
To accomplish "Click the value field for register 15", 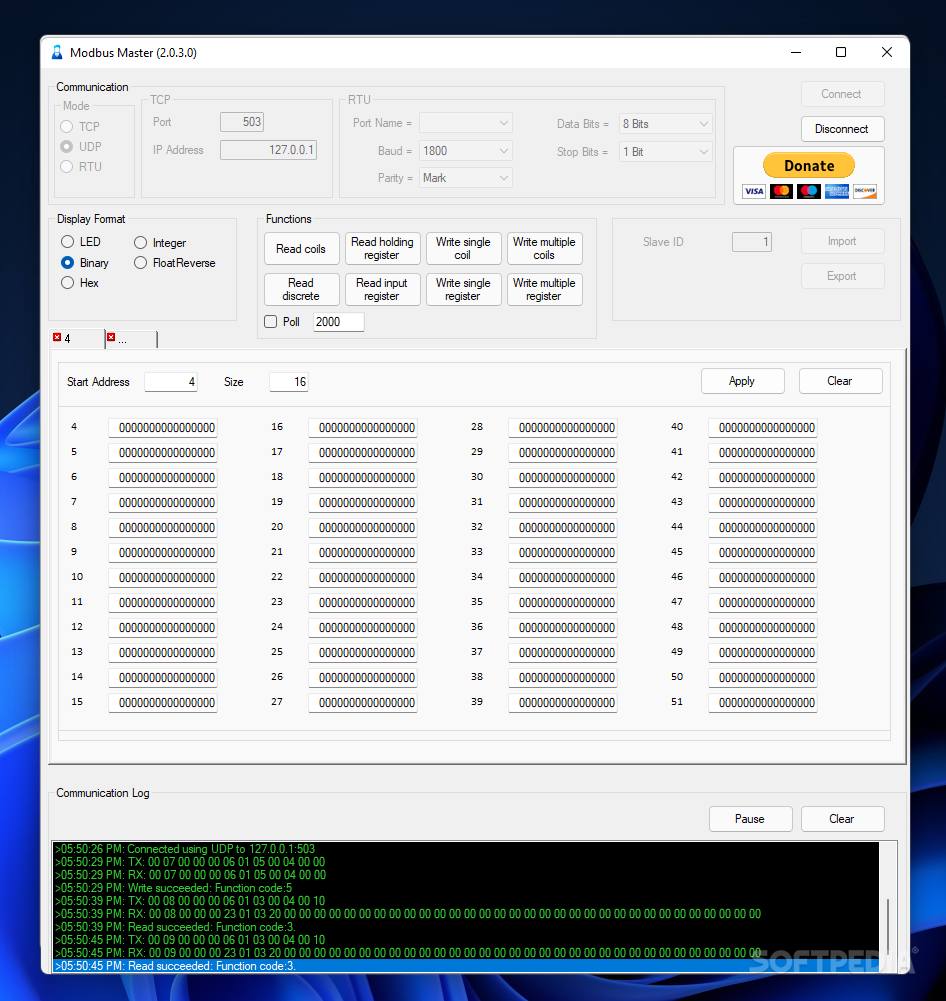I will coord(163,702).
